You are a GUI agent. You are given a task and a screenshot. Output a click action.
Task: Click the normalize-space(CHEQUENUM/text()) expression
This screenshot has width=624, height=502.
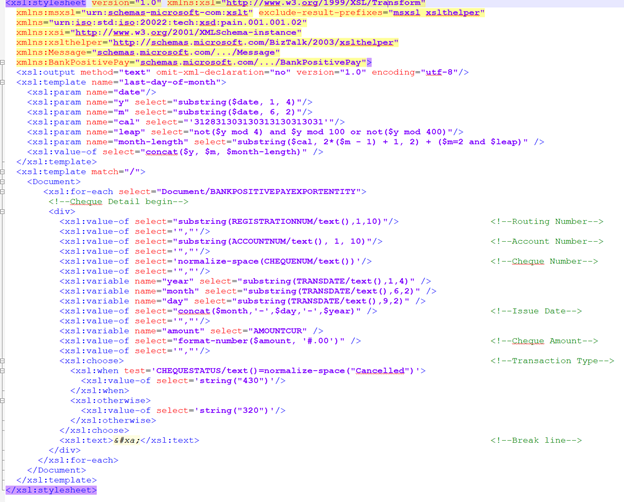pyautogui.click(x=266, y=262)
